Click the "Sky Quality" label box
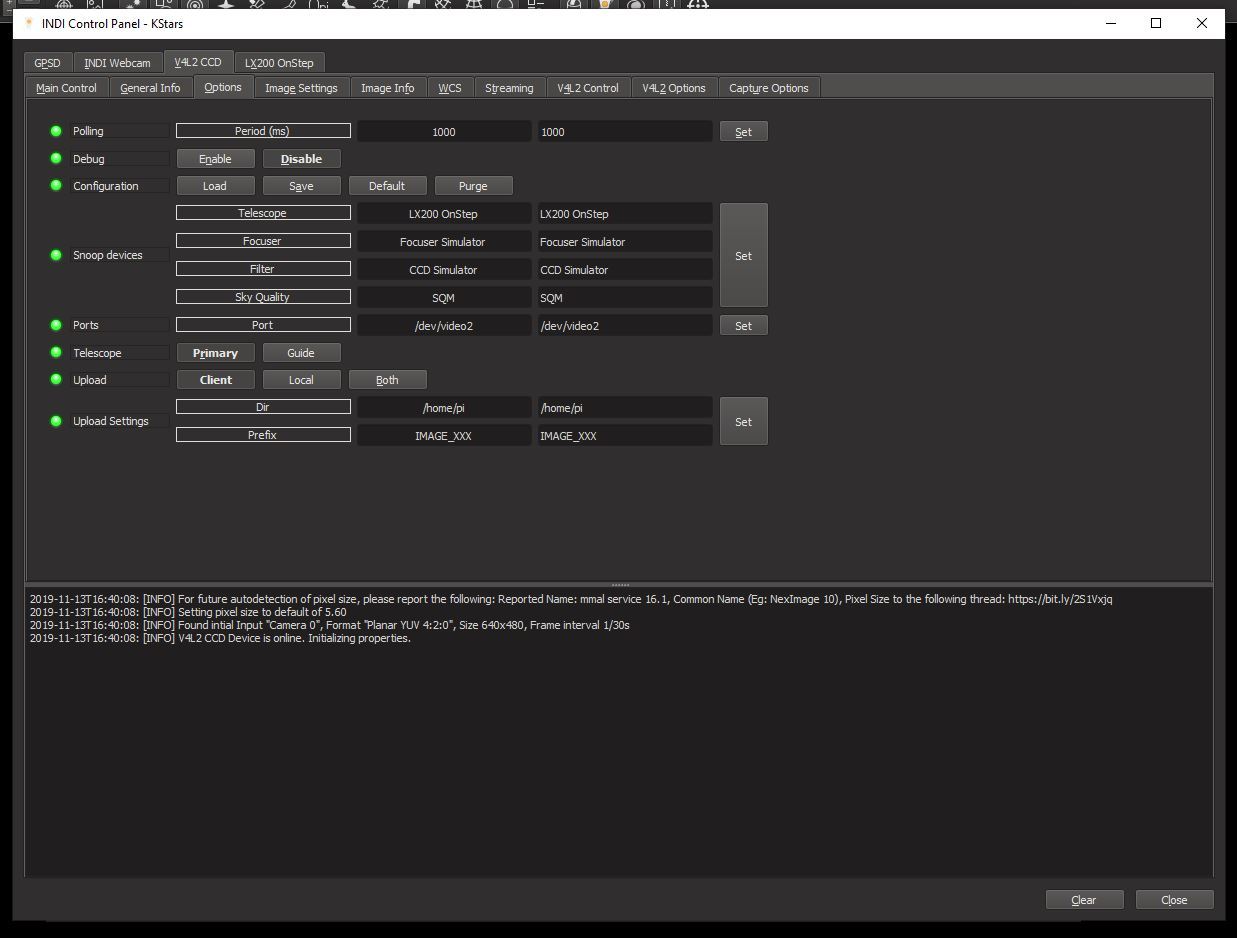Image resolution: width=1237 pixels, height=938 pixels. (263, 297)
